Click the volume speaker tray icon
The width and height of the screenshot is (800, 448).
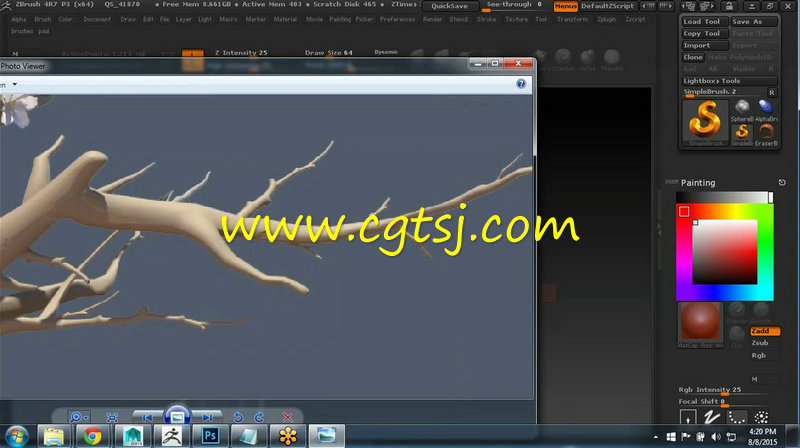pyautogui.click(x=716, y=437)
